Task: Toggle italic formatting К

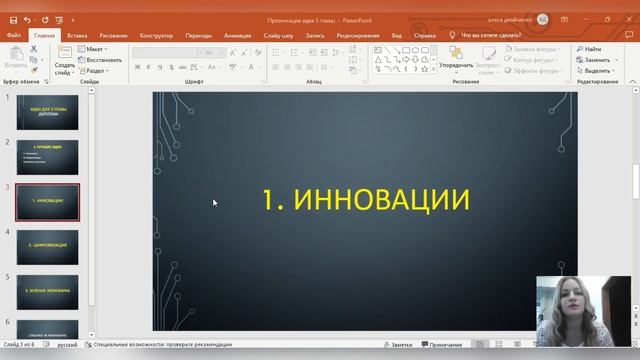Action: [149, 67]
